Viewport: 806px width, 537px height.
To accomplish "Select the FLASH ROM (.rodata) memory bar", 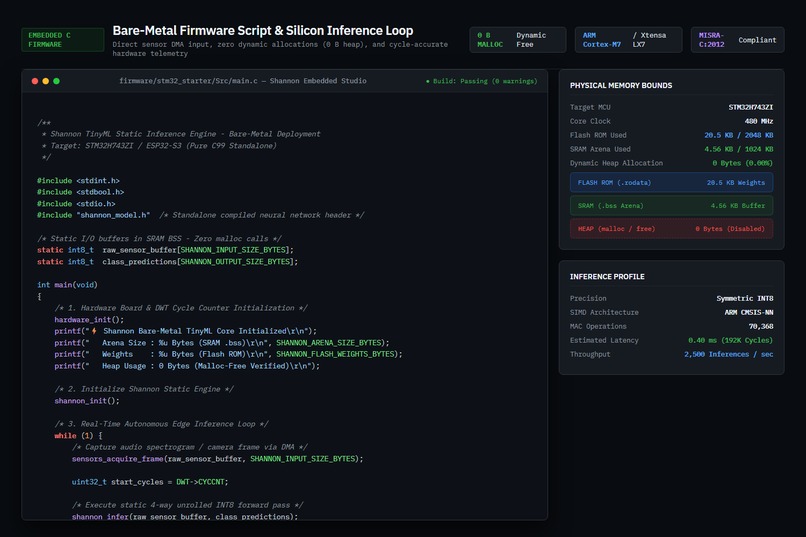I will click(x=671, y=182).
